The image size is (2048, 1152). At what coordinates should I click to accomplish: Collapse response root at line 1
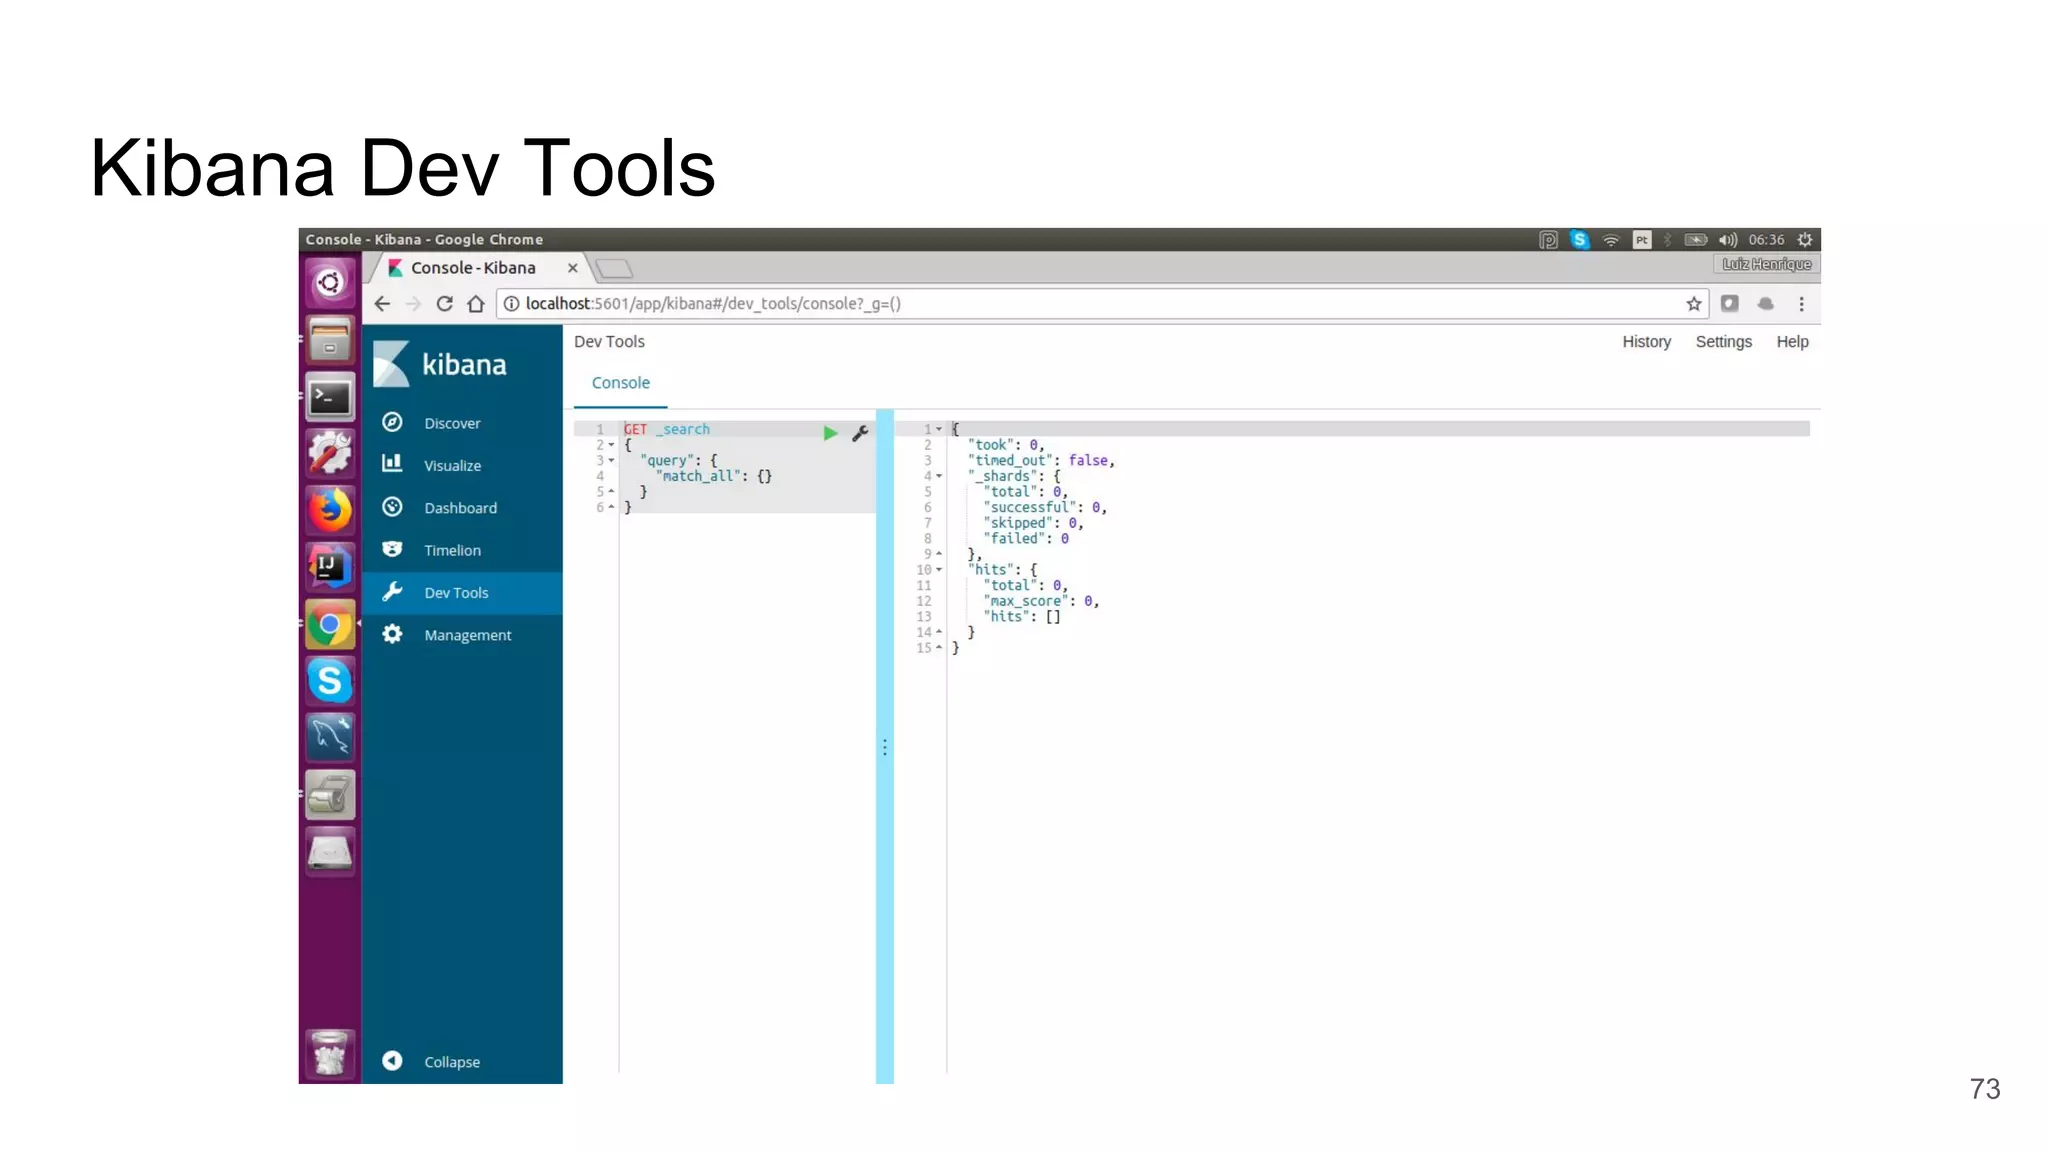pyautogui.click(x=939, y=429)
